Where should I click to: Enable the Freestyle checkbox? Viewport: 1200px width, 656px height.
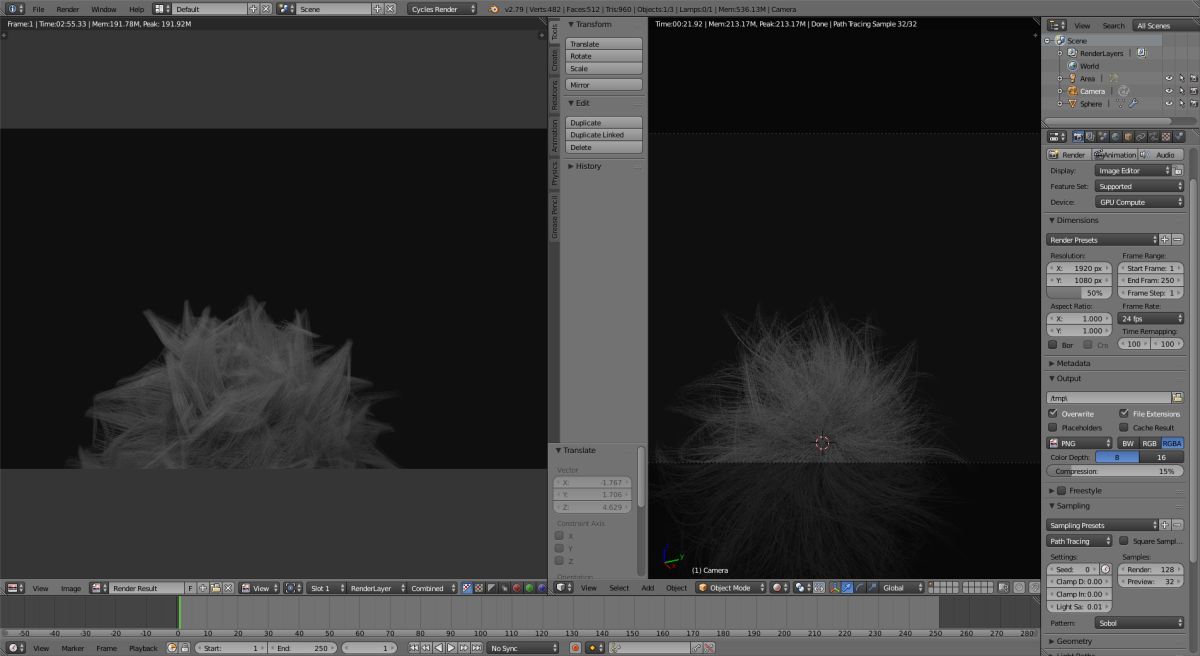tap(1061, 491)
